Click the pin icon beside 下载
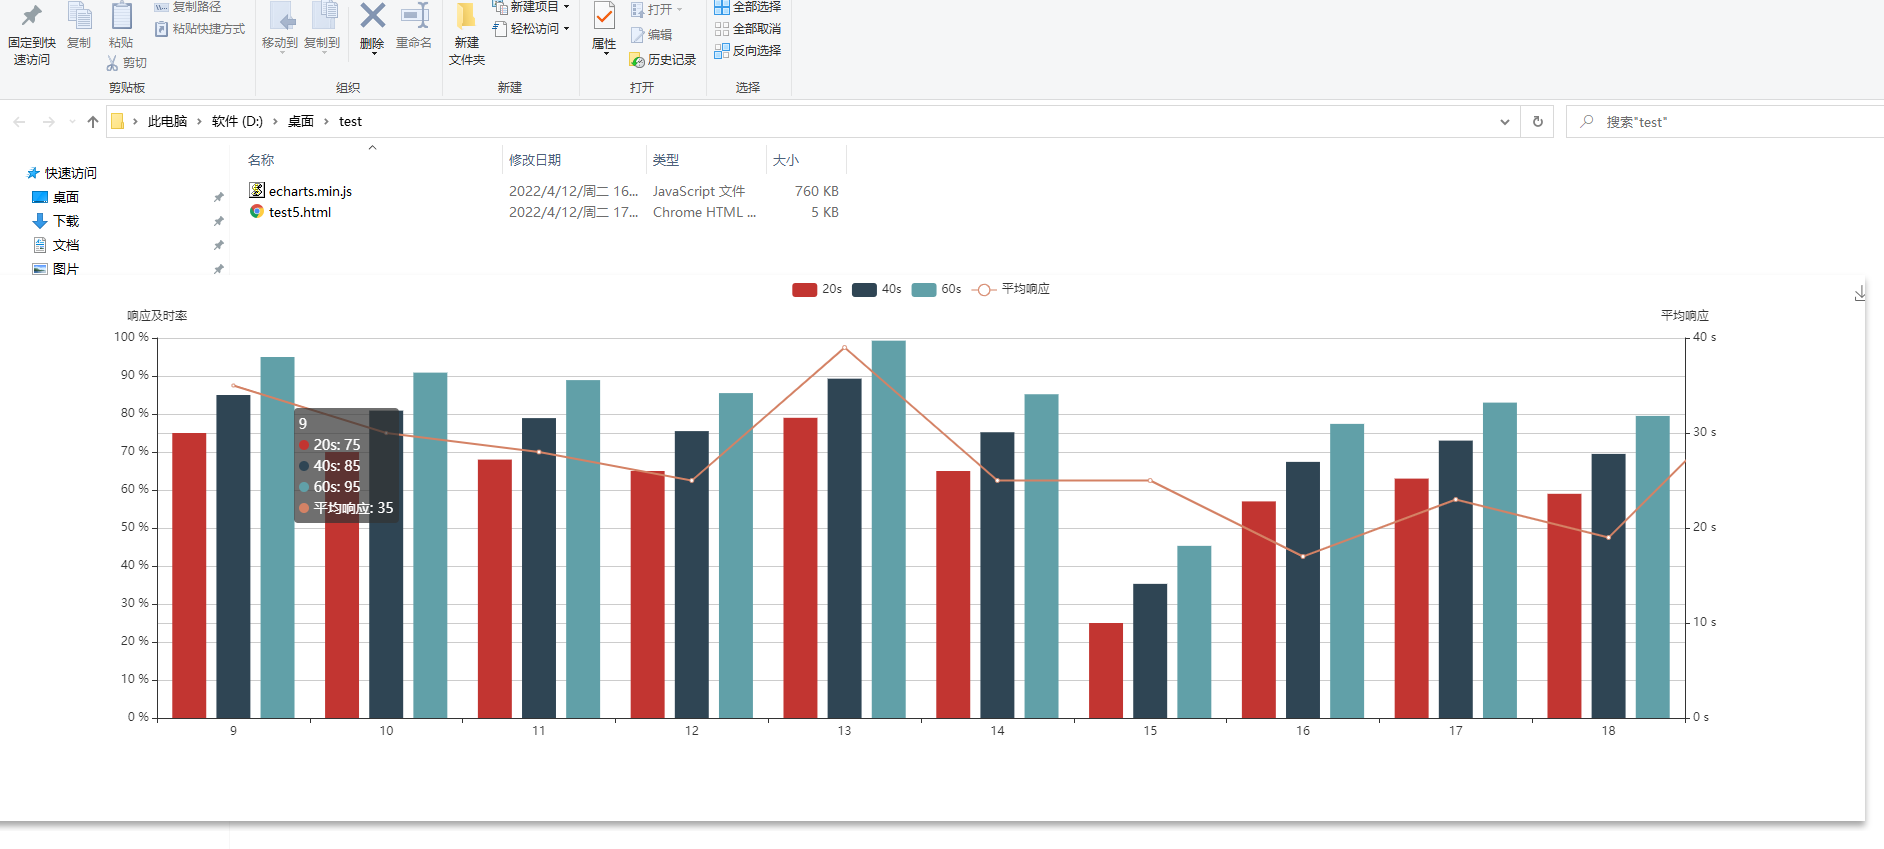Viewport: 1884px width, 849px height. 218,221
